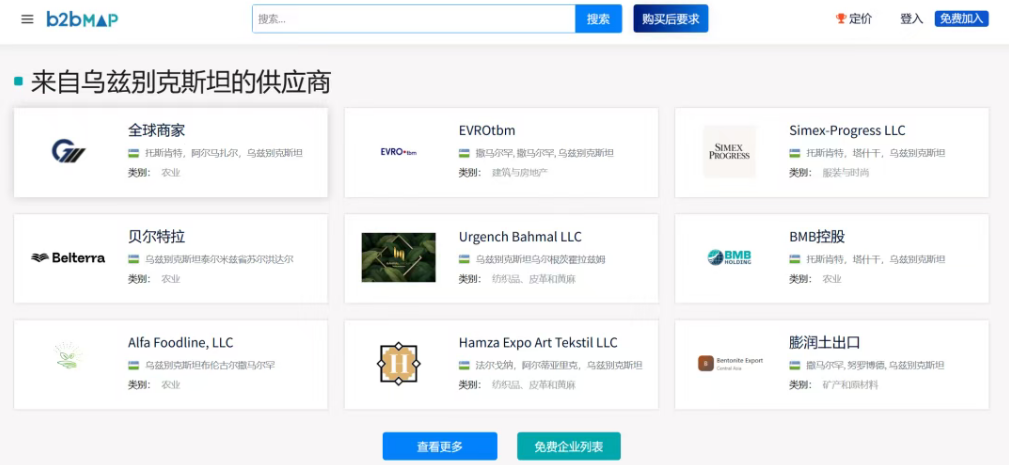Click the 查看更多 button
The height and width of the screenshot is (465, 1009).
click(x=440, y=446)
